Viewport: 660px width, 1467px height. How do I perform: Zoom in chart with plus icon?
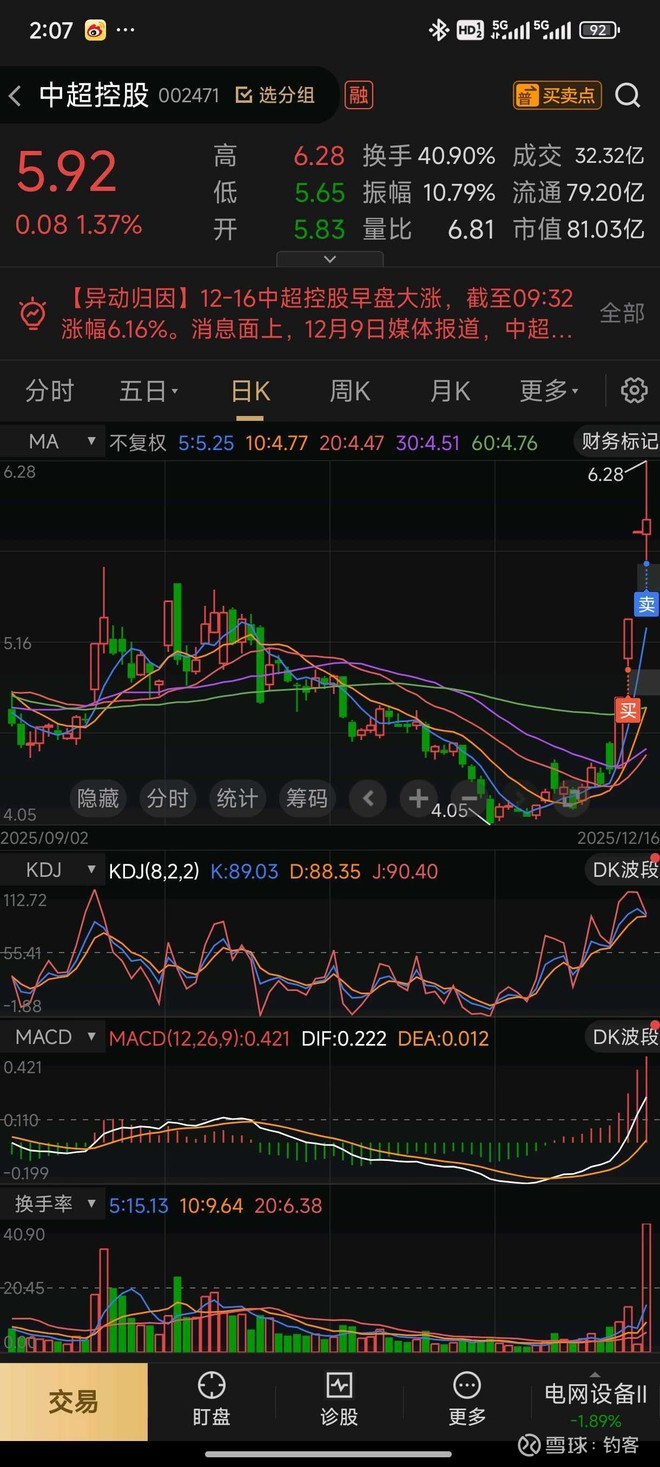click(417, 798)
